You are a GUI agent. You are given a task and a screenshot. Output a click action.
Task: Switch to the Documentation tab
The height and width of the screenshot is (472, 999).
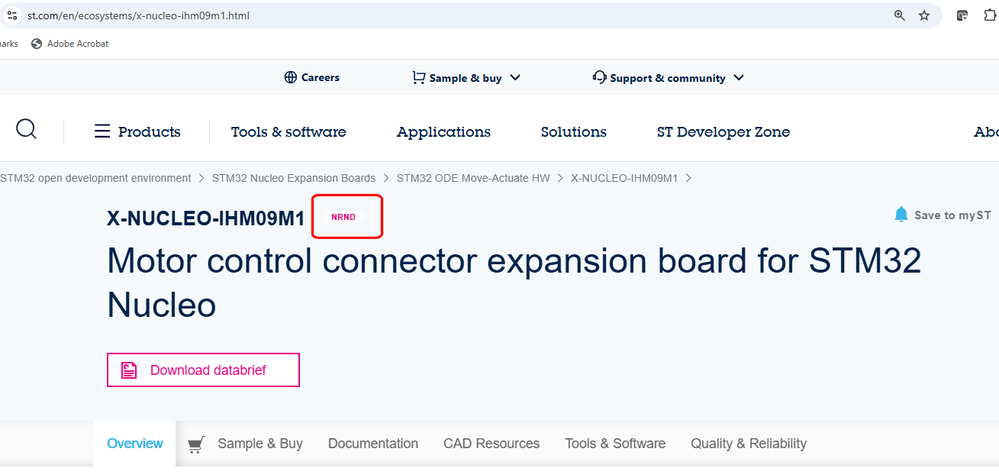pyautogui.click(x=373, y=443)
